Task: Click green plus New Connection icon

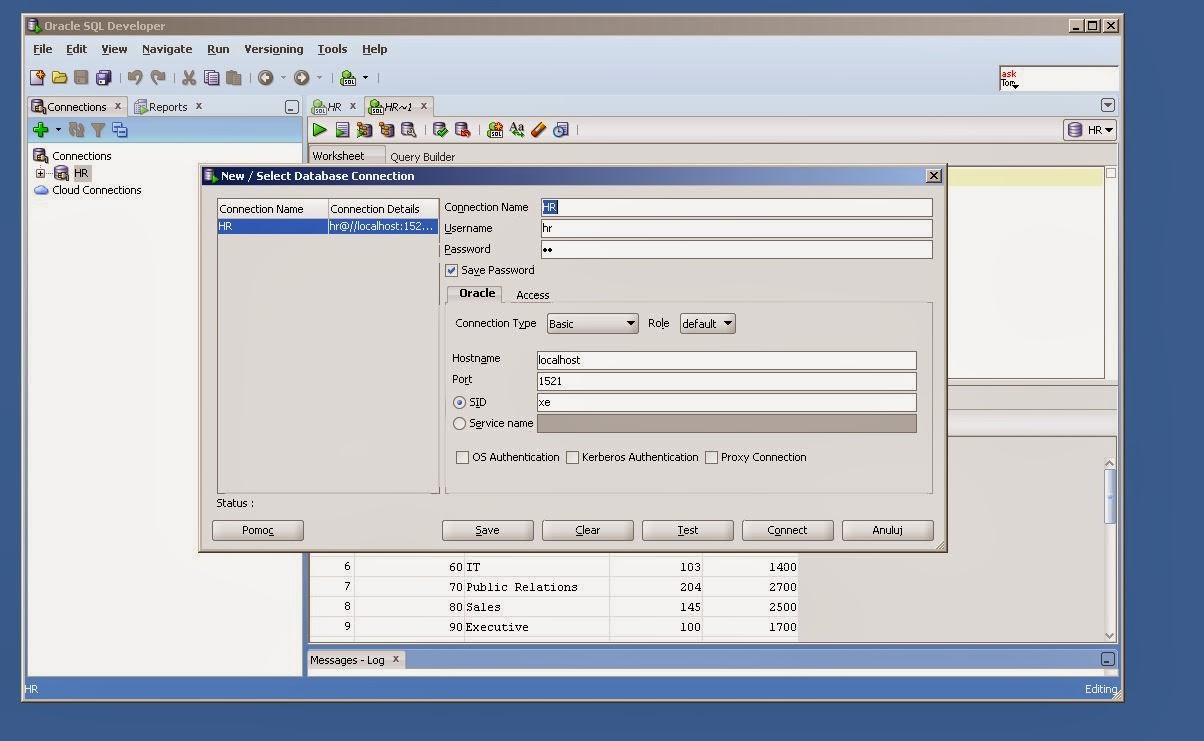Action: [41, 130]
